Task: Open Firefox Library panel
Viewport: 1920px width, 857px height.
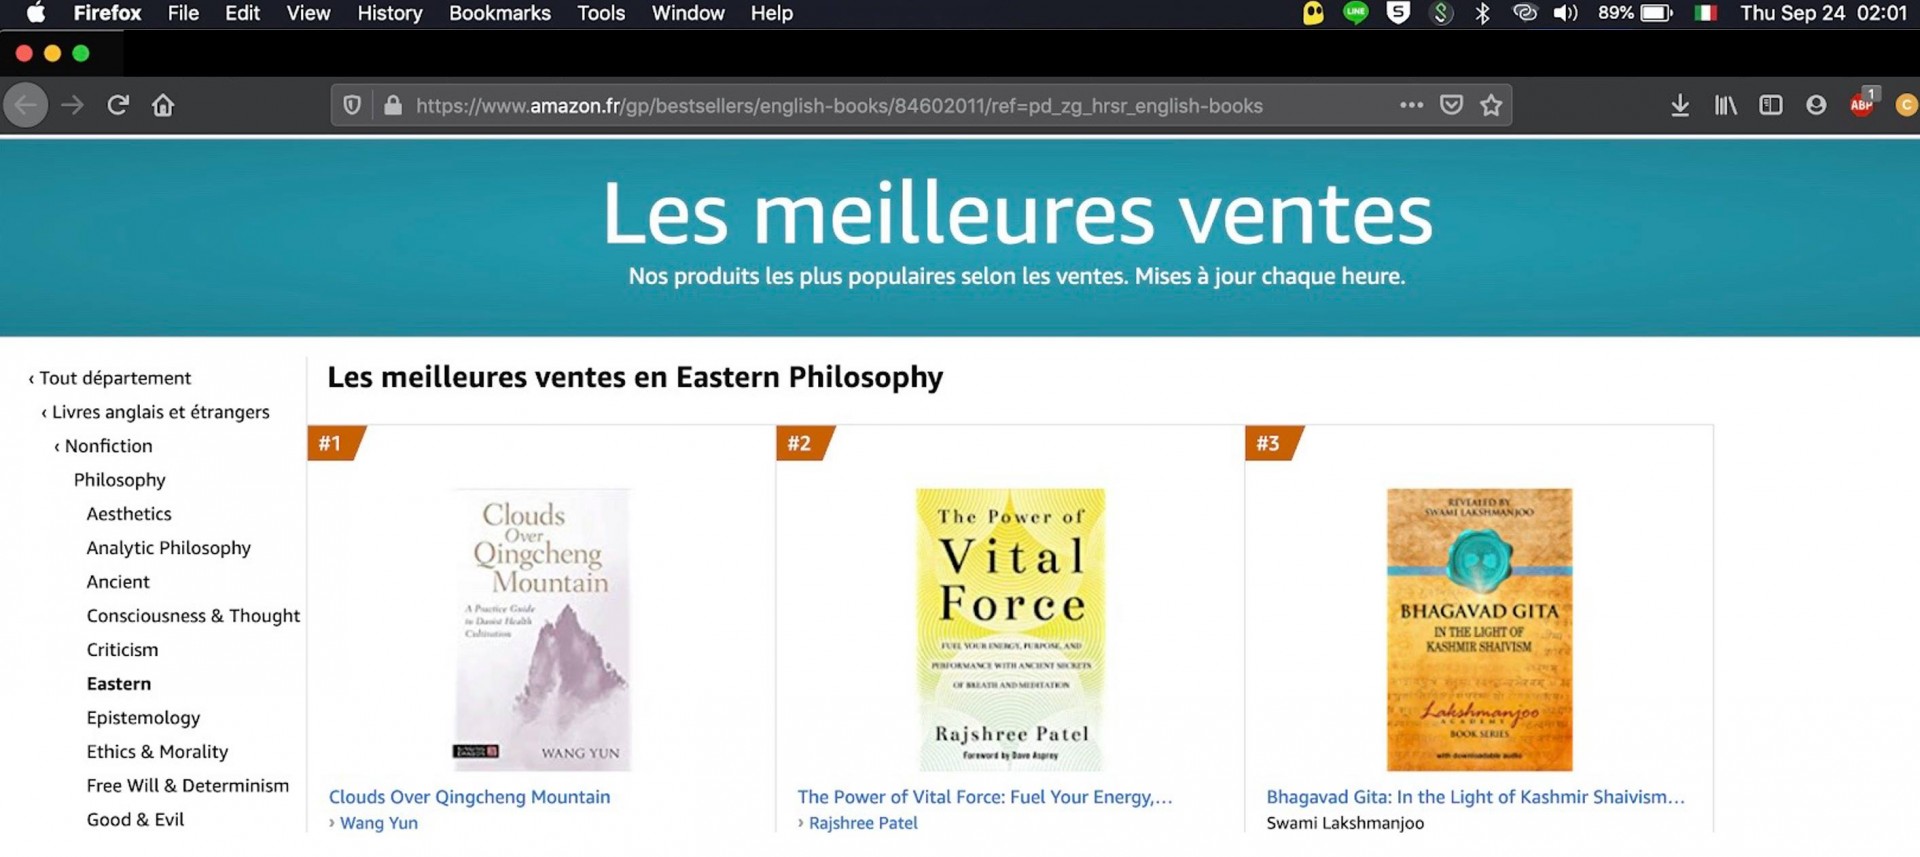Action: 1726,105
